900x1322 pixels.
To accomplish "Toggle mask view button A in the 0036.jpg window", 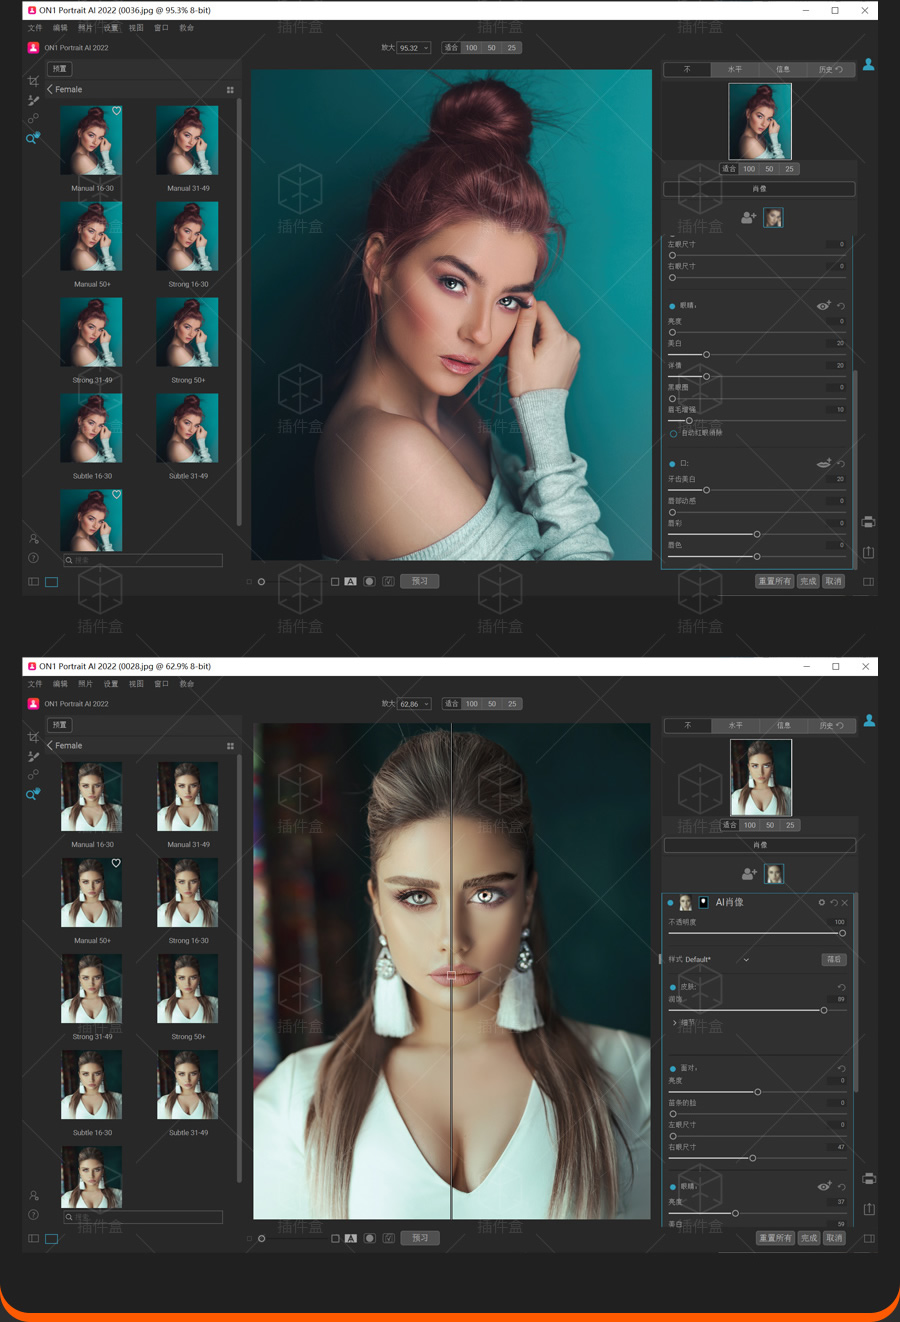I will pyautogui.click(x=350, y=581).
